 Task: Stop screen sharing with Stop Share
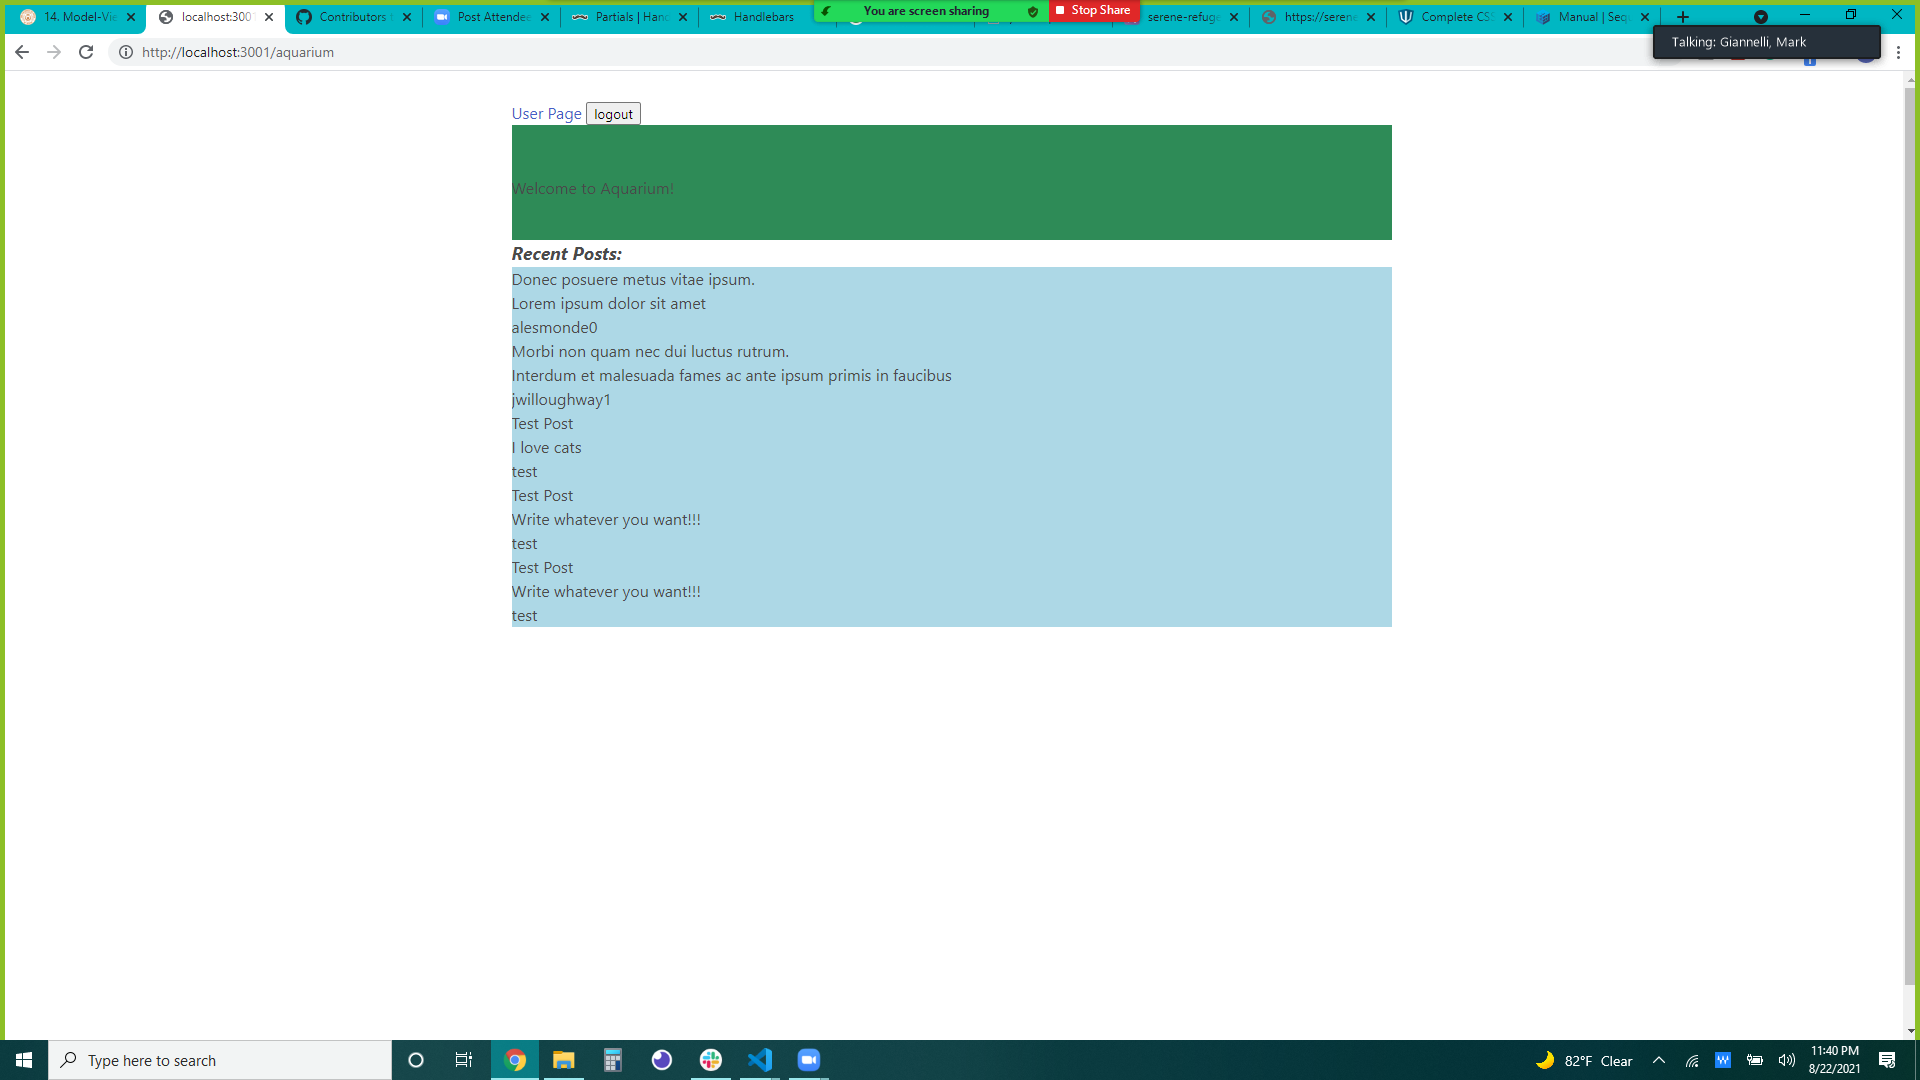(x=1094, y=10)
